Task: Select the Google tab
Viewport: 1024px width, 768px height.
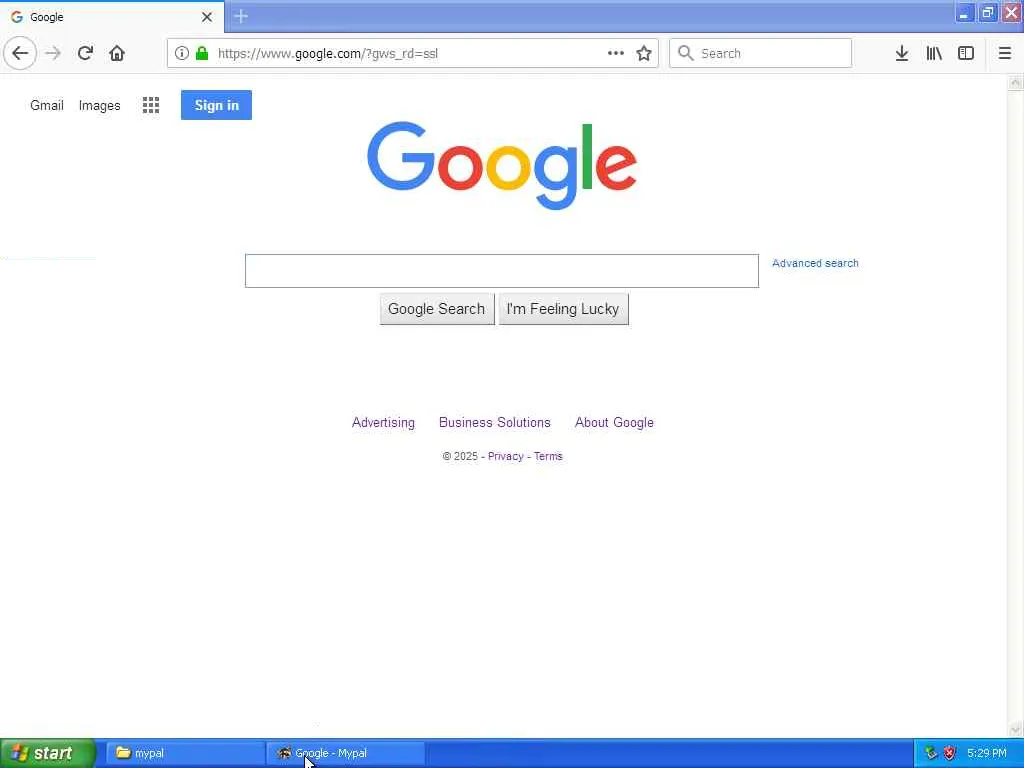Action: [x=112, y=17]
